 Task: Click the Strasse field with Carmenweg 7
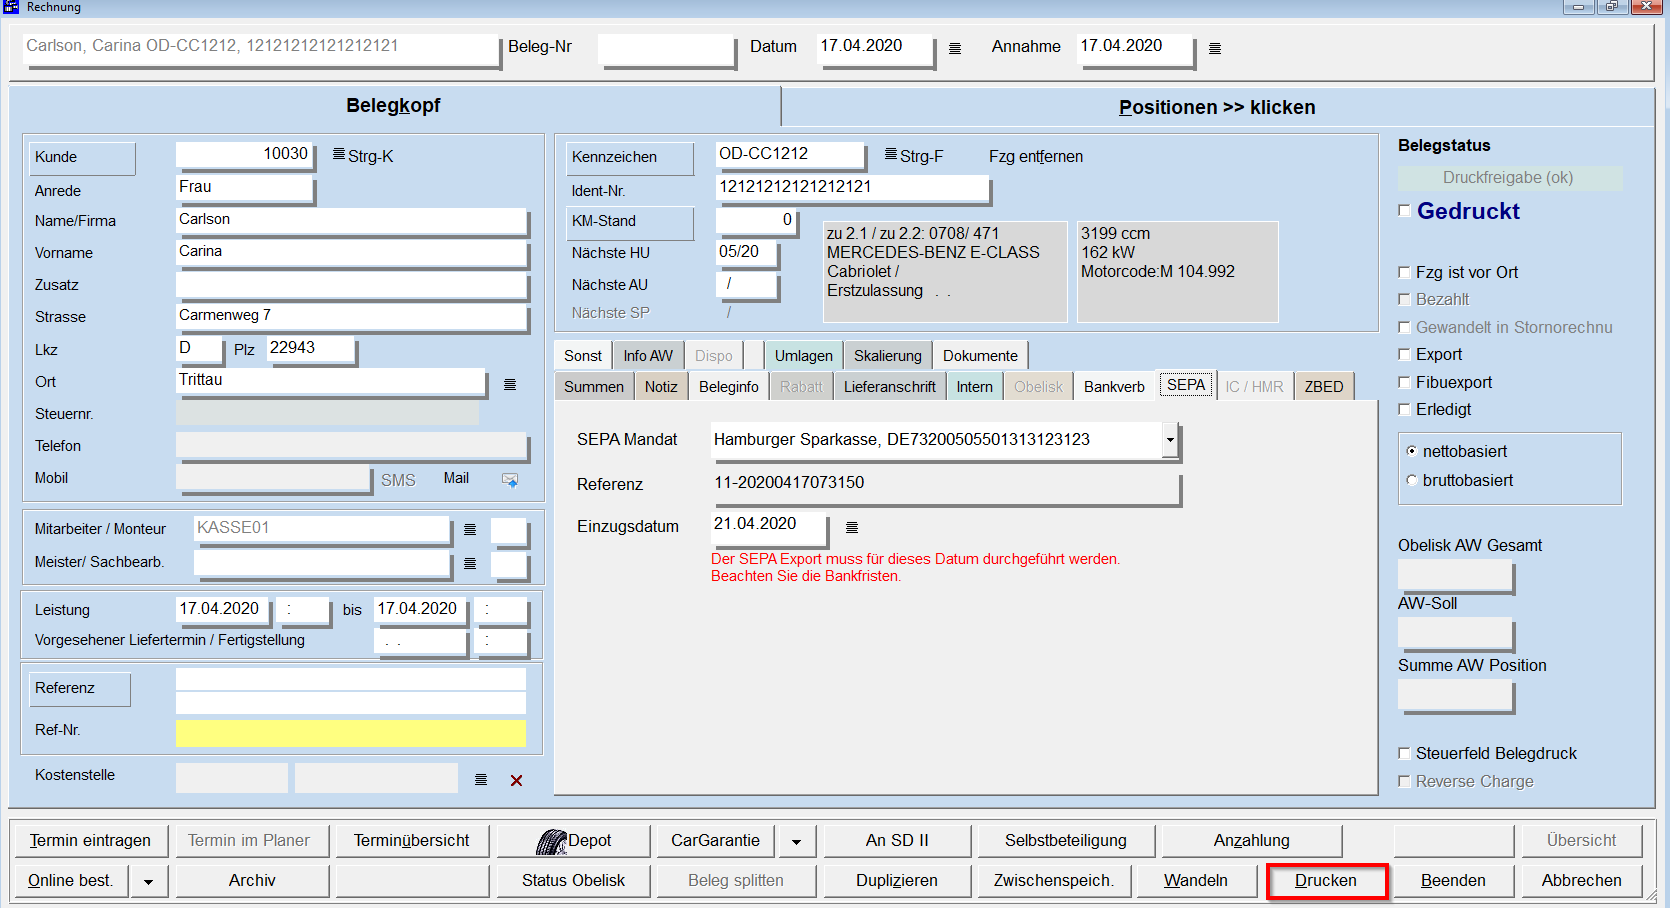(x=352, y=316)
